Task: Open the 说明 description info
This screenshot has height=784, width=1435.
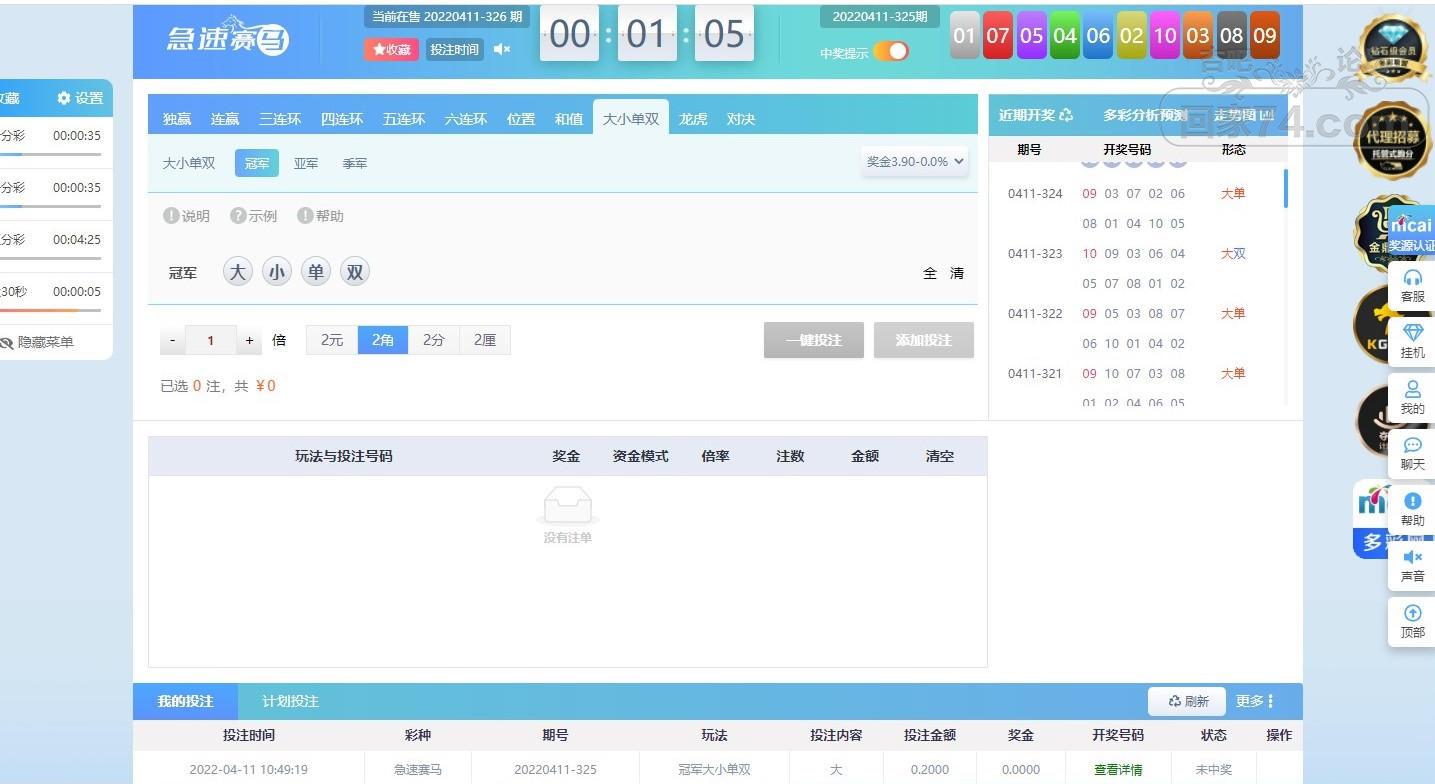Action: pos(187,216)
